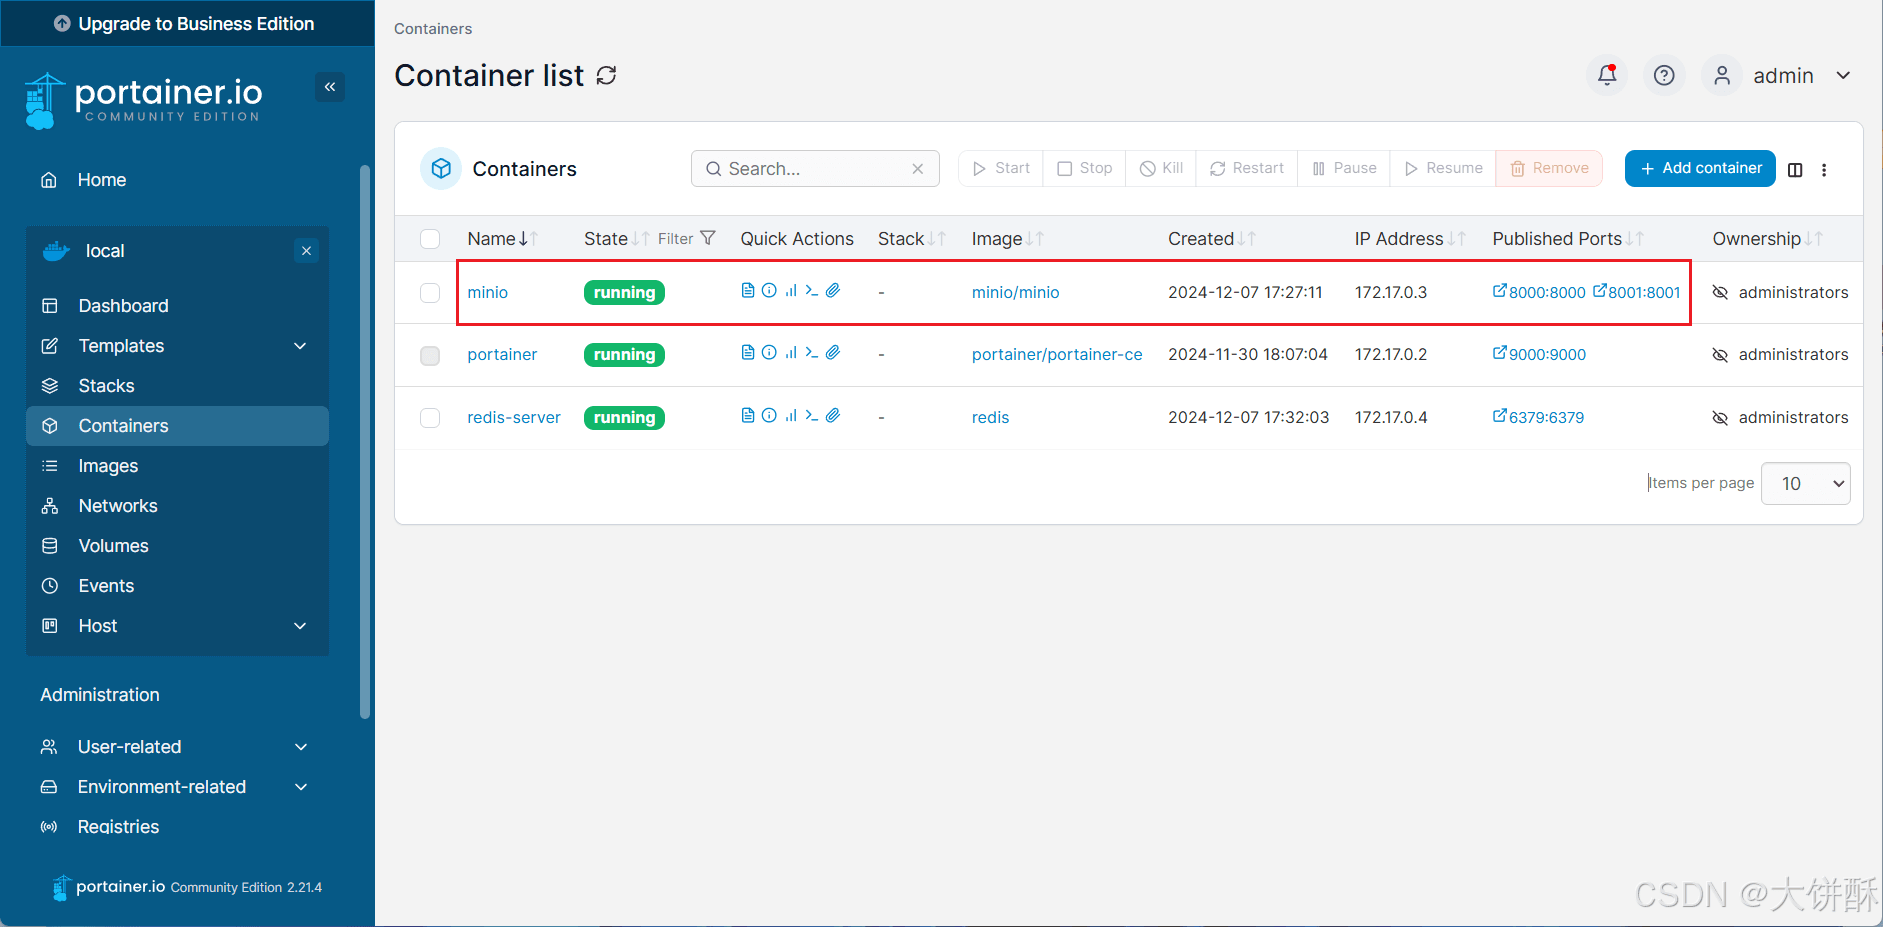1883x927 pixels.
Task: Expand Templates menu
Action: [300, 346]
